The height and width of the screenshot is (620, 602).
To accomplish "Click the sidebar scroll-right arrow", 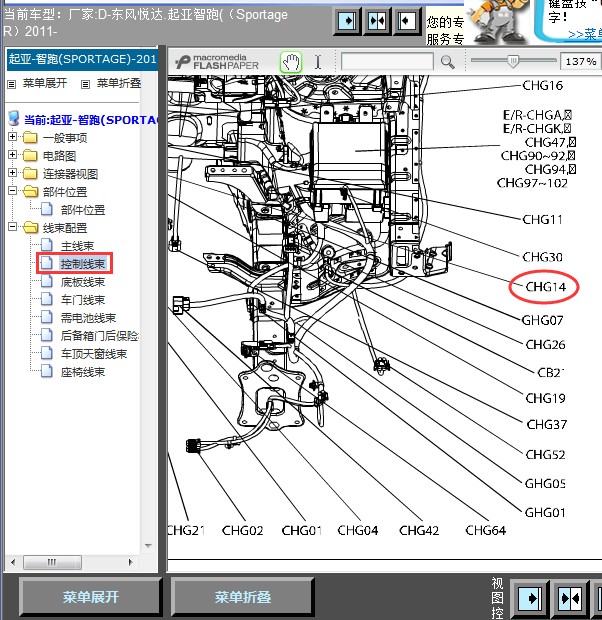I will click(131, 562).
